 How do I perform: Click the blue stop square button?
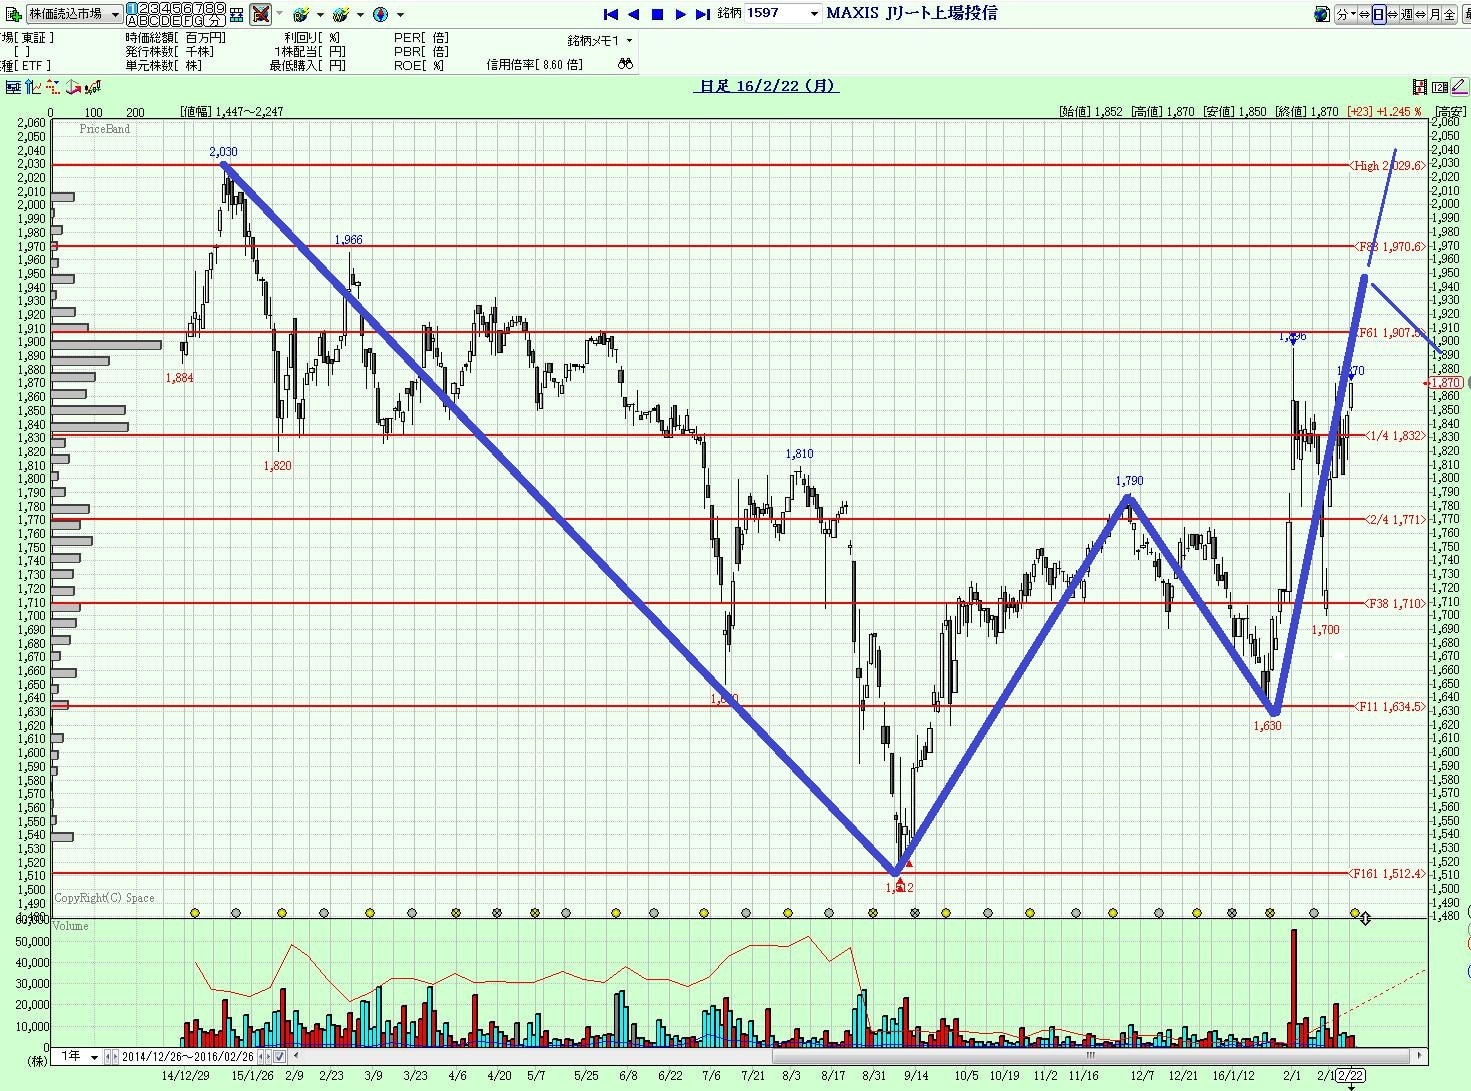(658, 14)
